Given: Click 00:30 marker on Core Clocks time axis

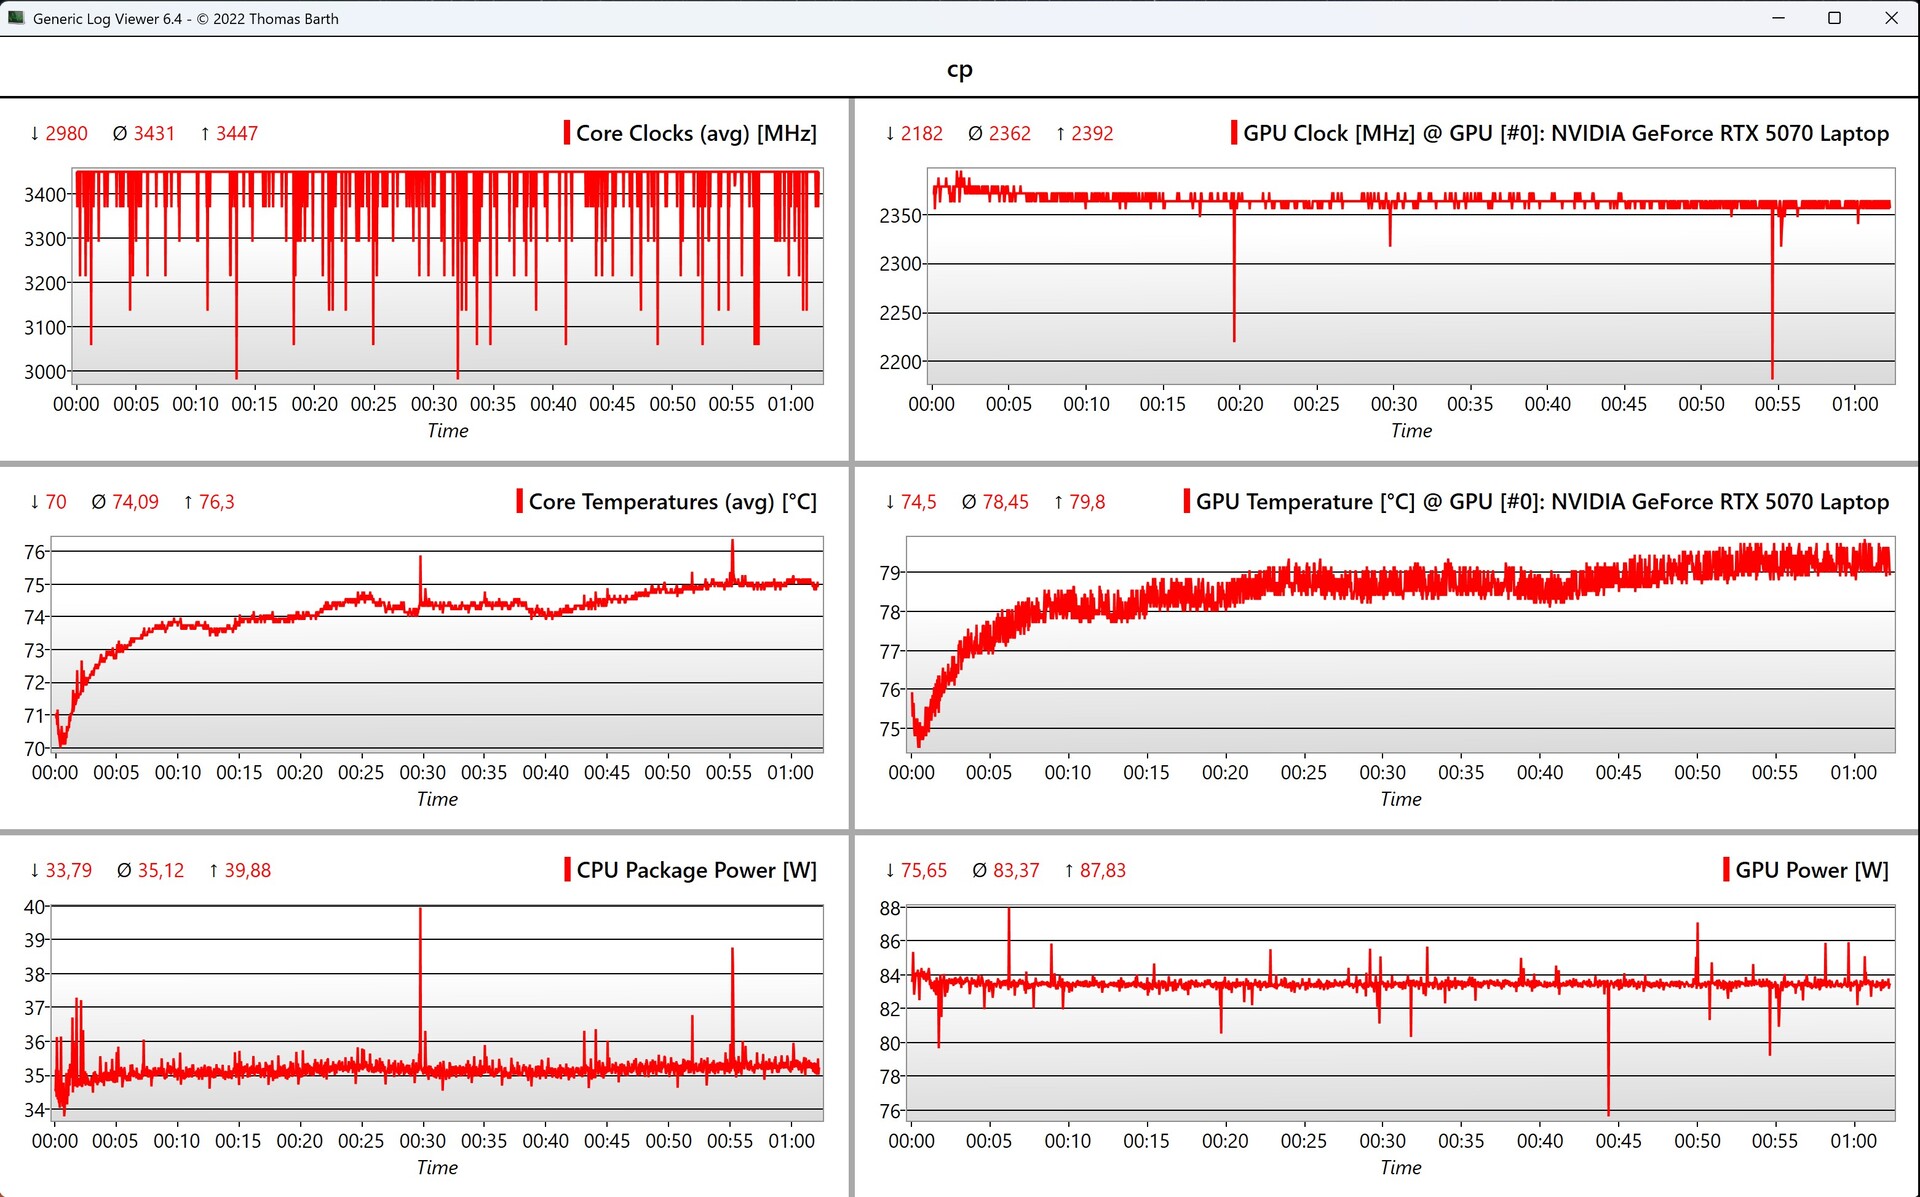Looking at the screenshot, I should 433,404.
